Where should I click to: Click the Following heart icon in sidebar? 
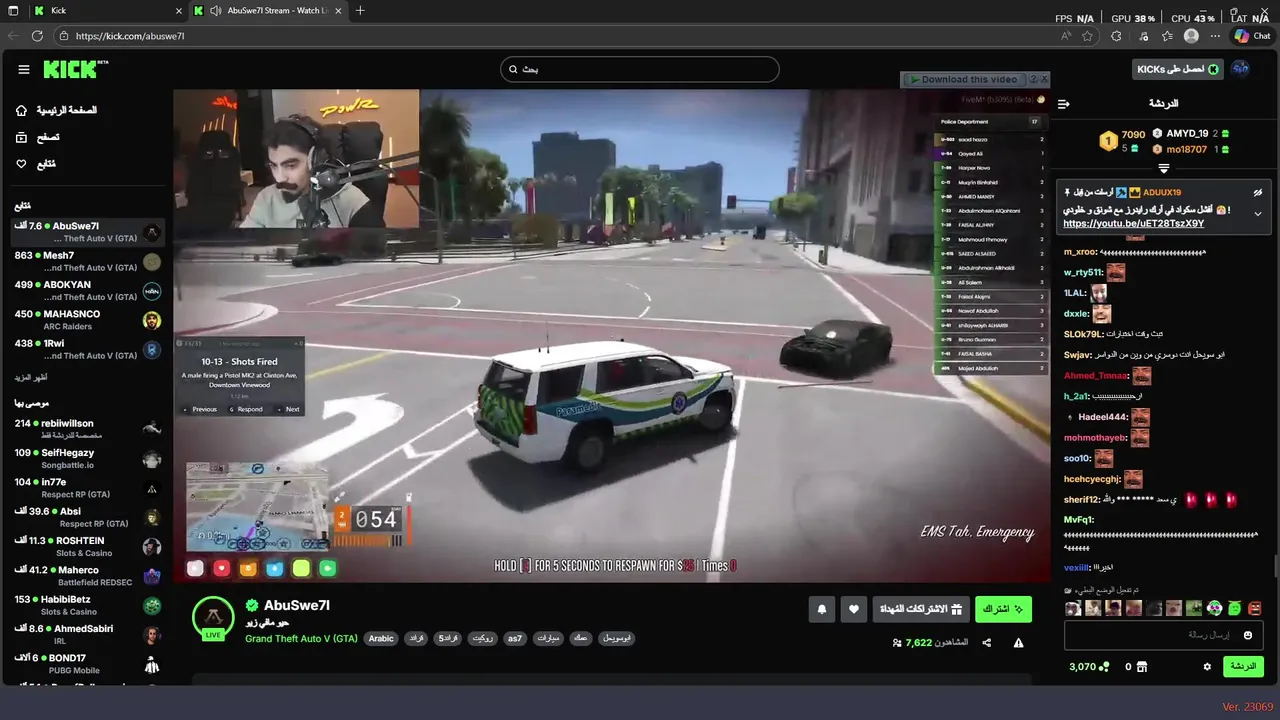tap(22, 164)
